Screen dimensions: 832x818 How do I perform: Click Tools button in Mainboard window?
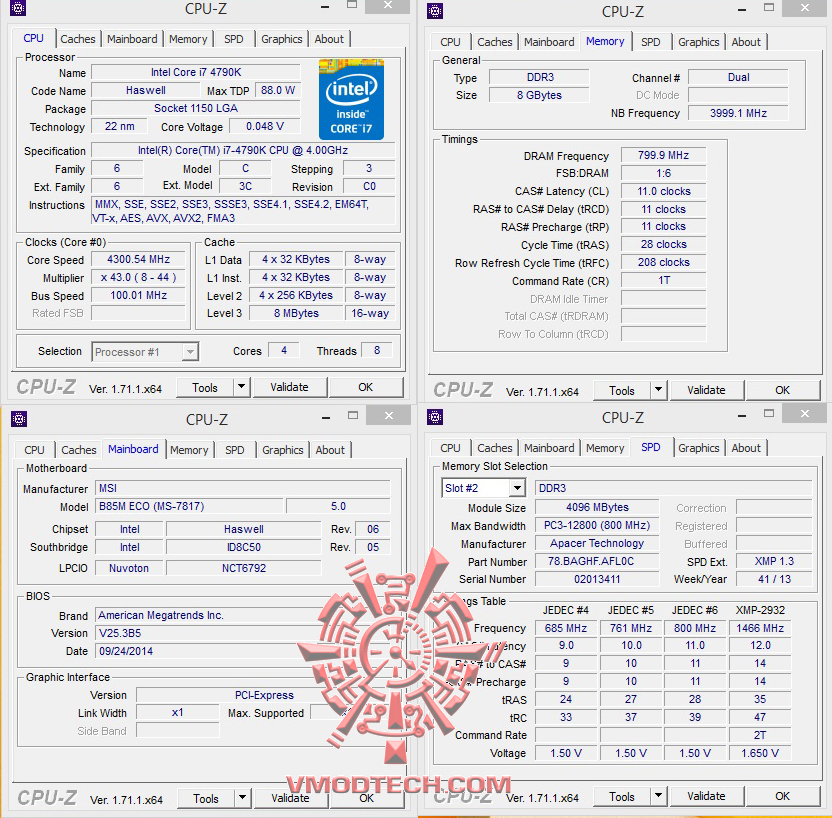[x=206, y=798]
